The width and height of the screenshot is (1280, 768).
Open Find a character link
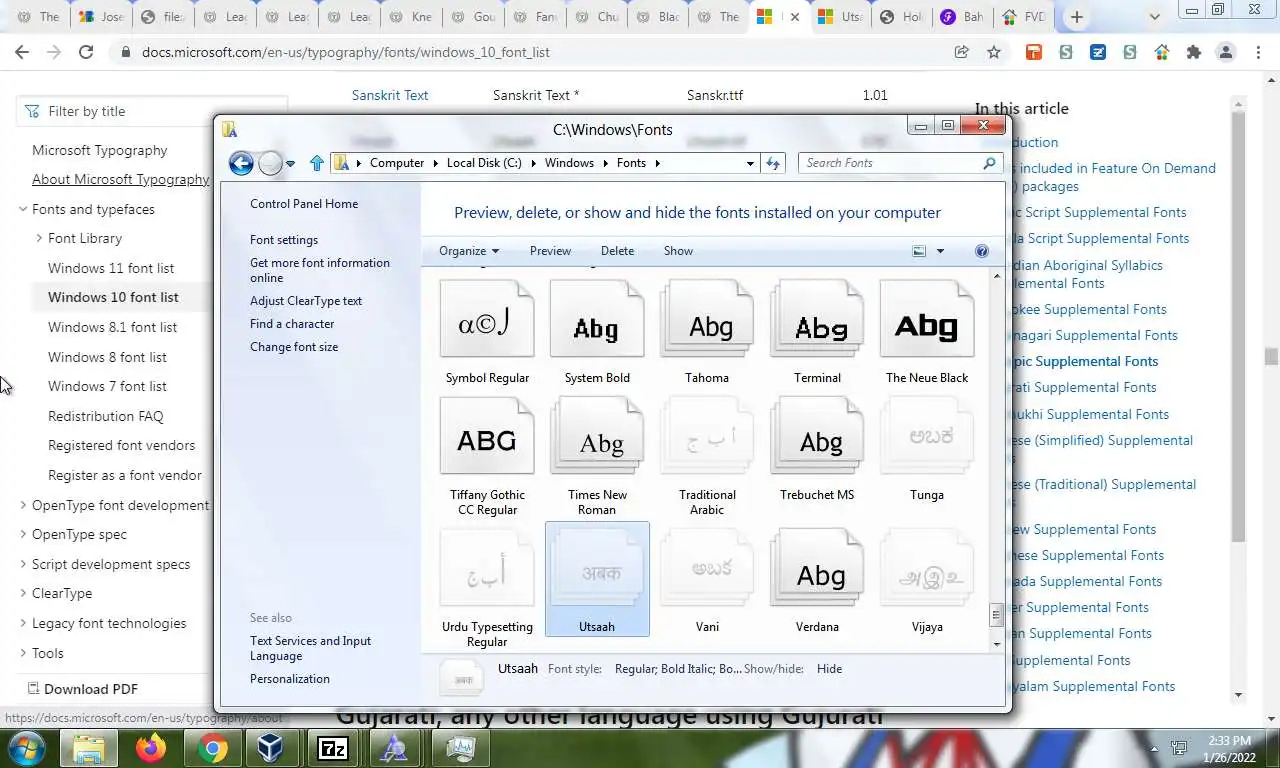(292, 324)
